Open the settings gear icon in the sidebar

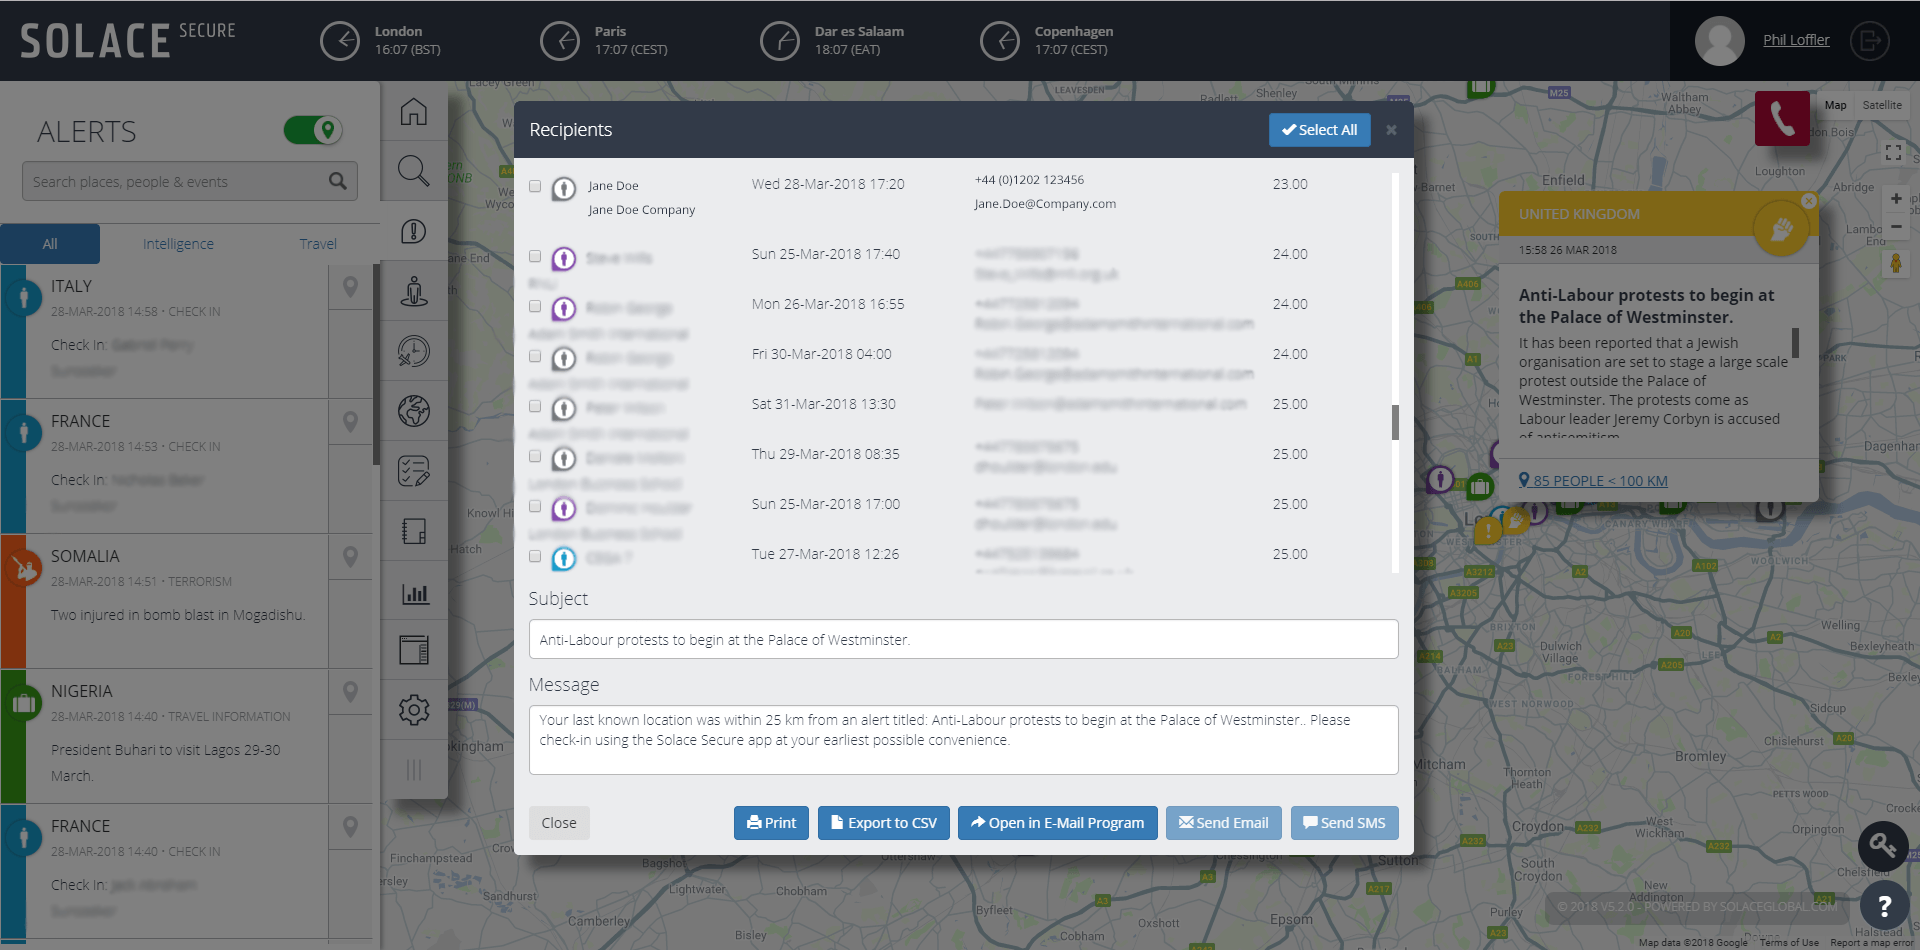click(414, 710)
